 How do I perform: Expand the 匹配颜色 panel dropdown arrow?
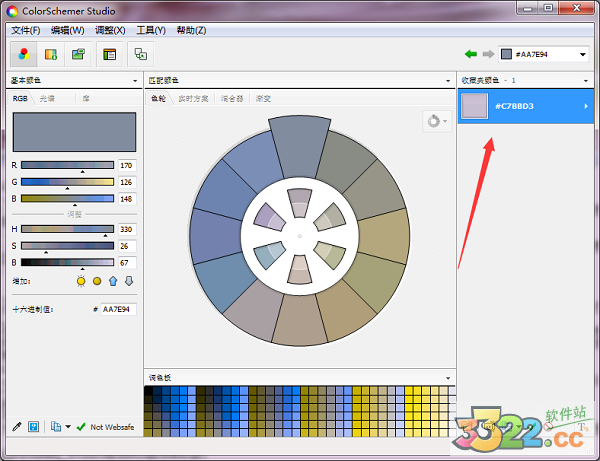click(448, 81)
